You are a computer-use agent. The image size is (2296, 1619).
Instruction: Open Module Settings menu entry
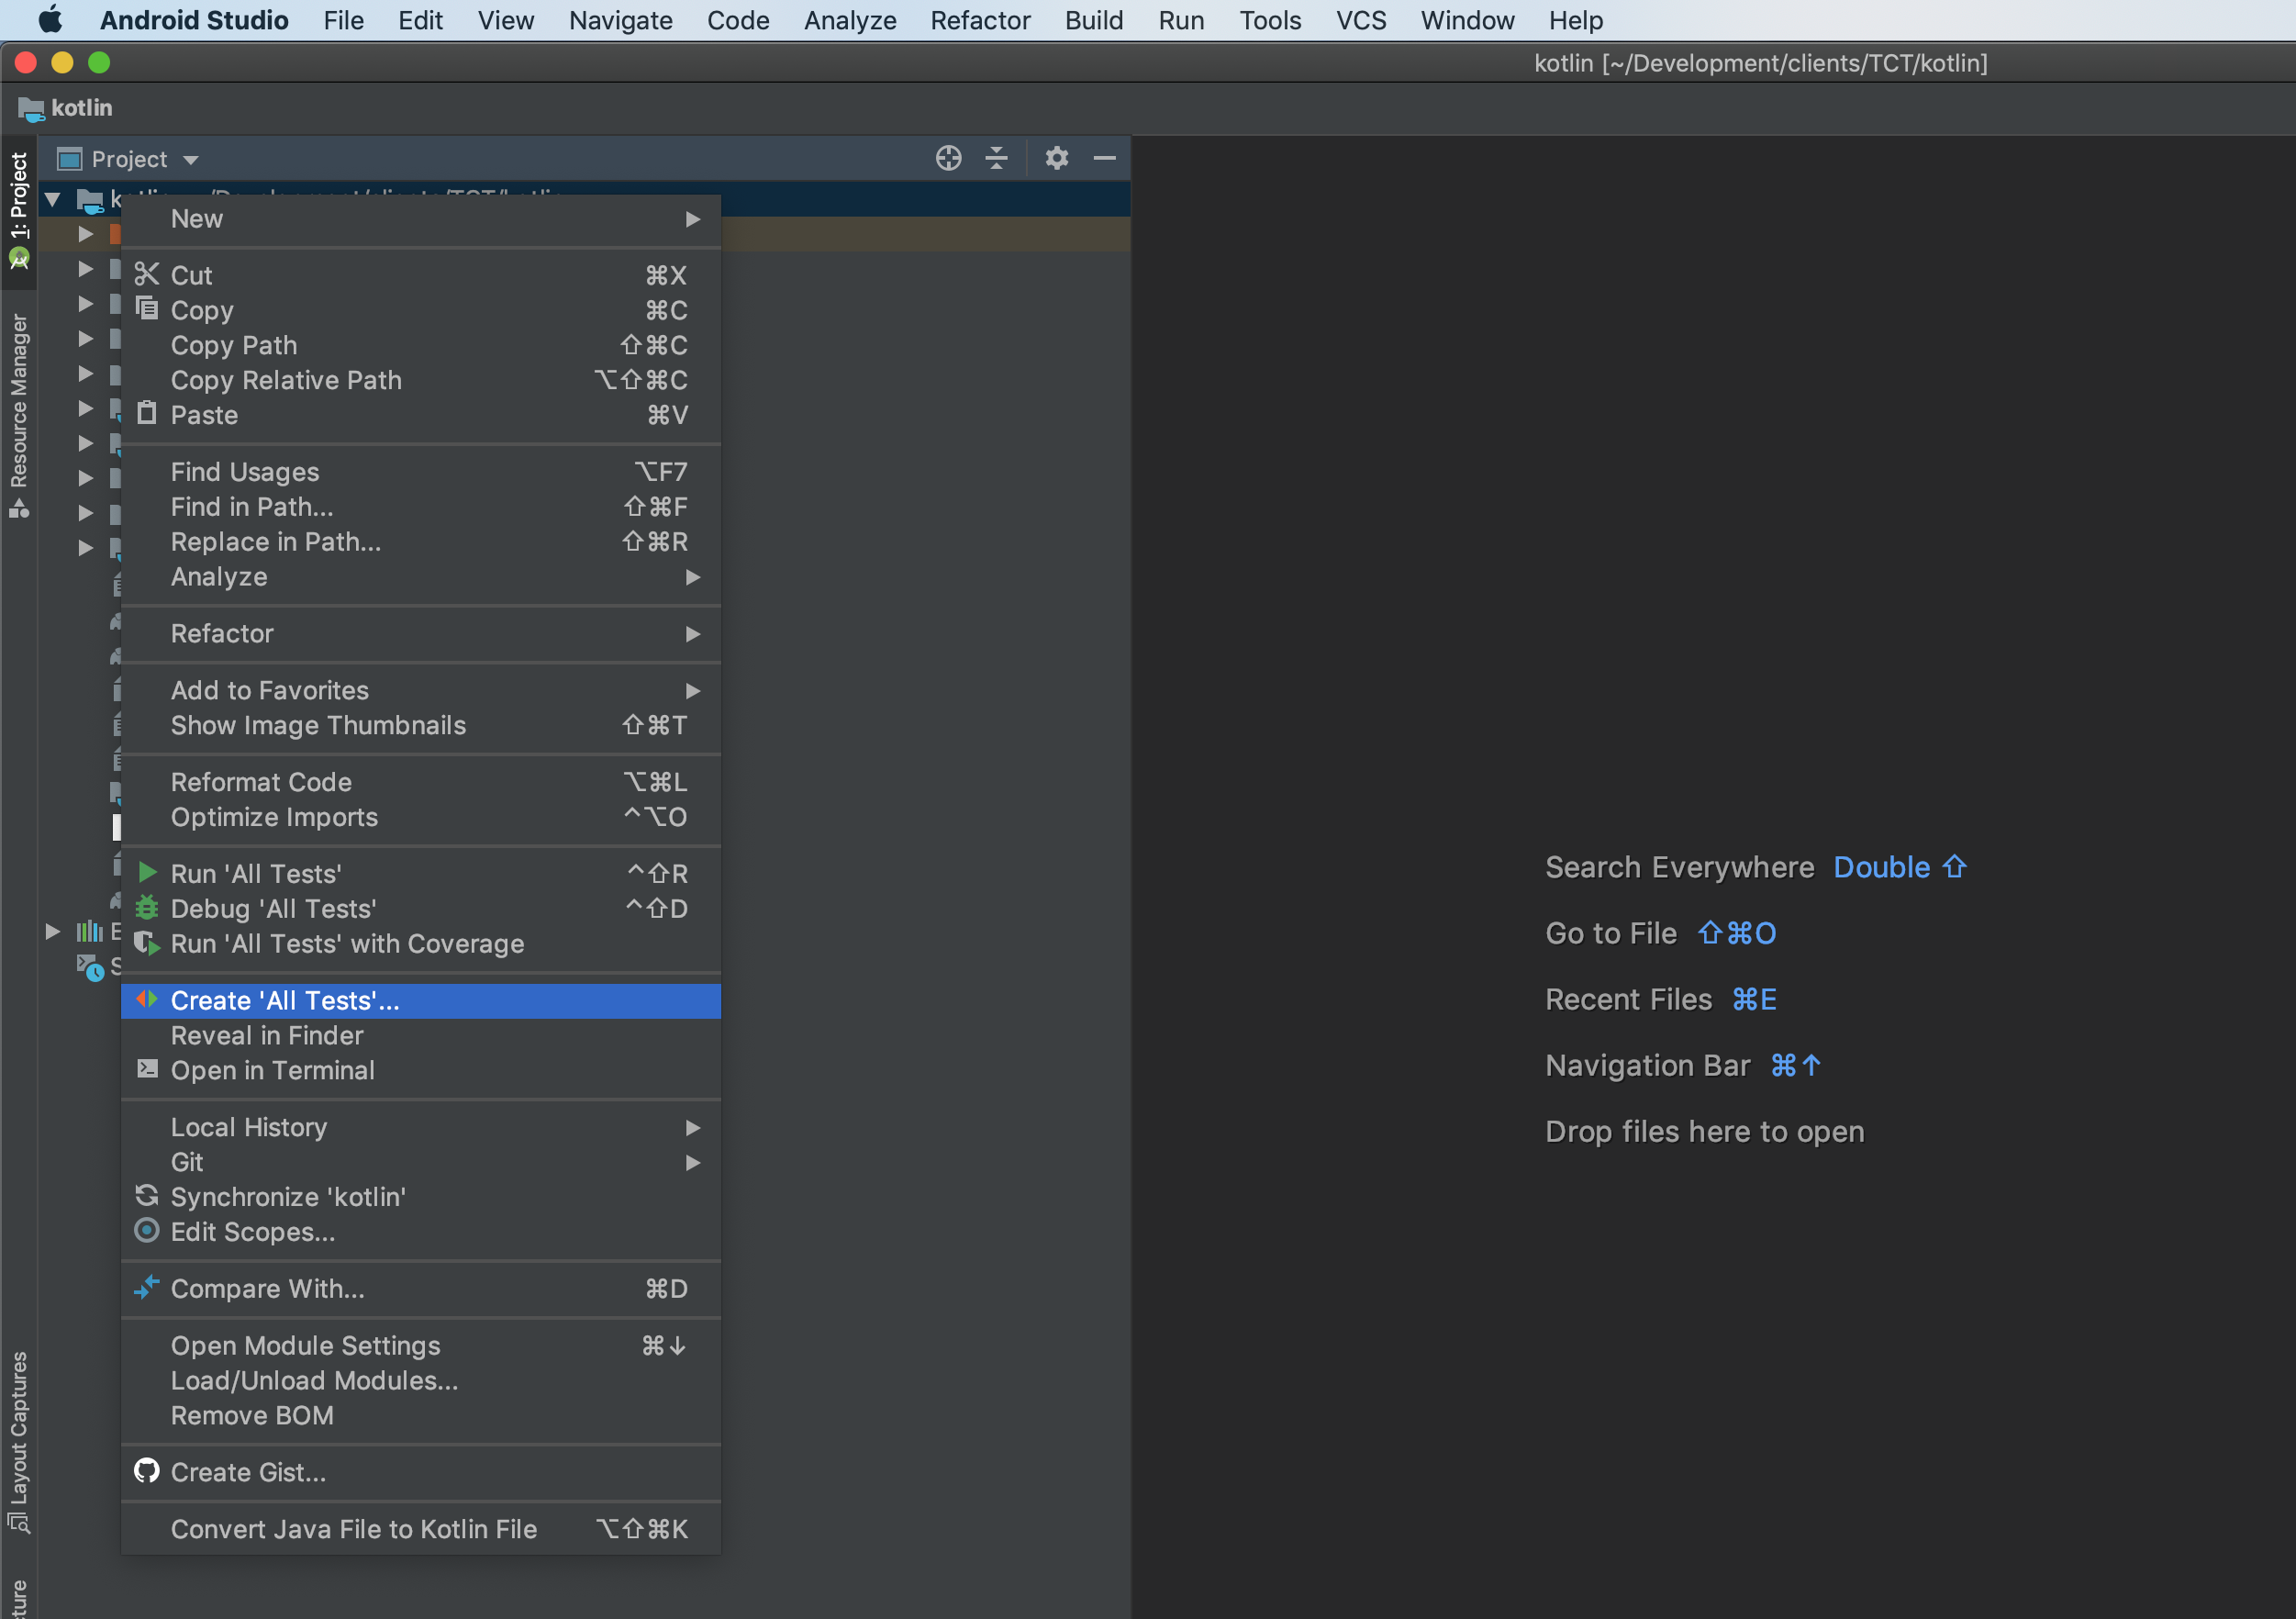point(421,1345)
